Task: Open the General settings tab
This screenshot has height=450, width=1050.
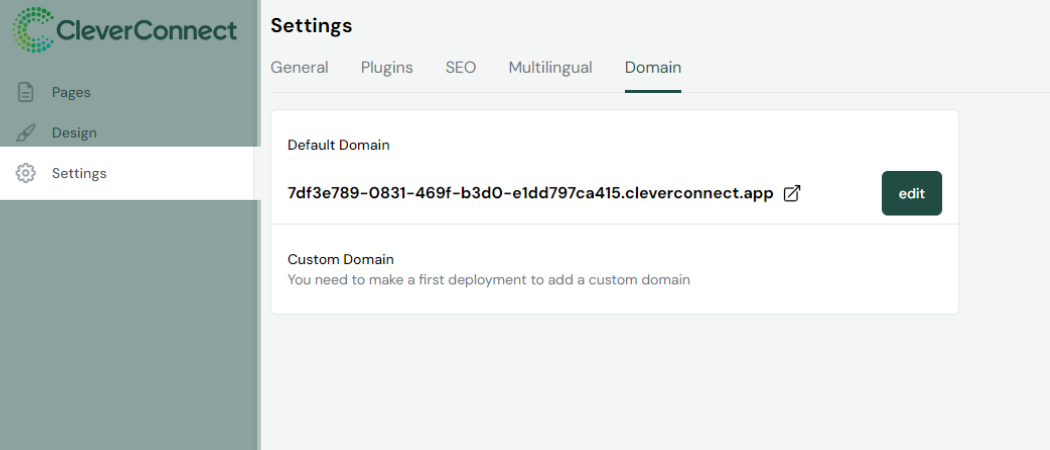Action: [x=299, y=68]
